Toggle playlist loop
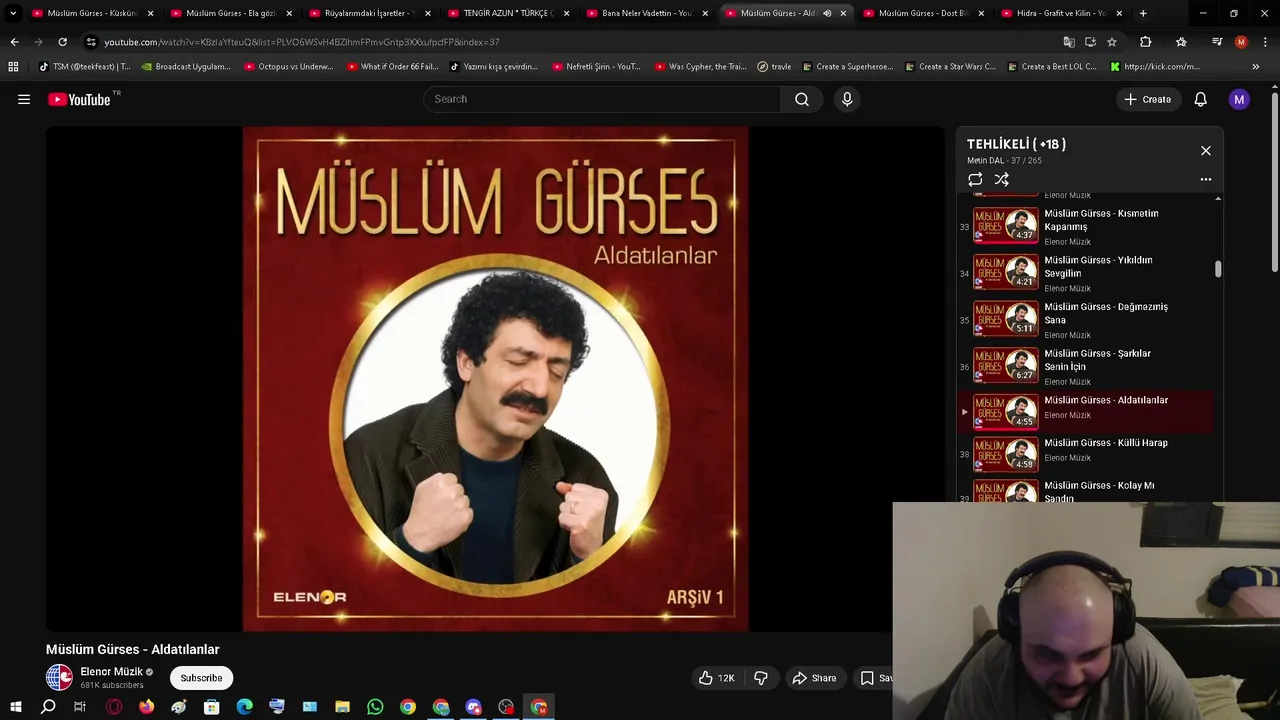 point(975,180)
